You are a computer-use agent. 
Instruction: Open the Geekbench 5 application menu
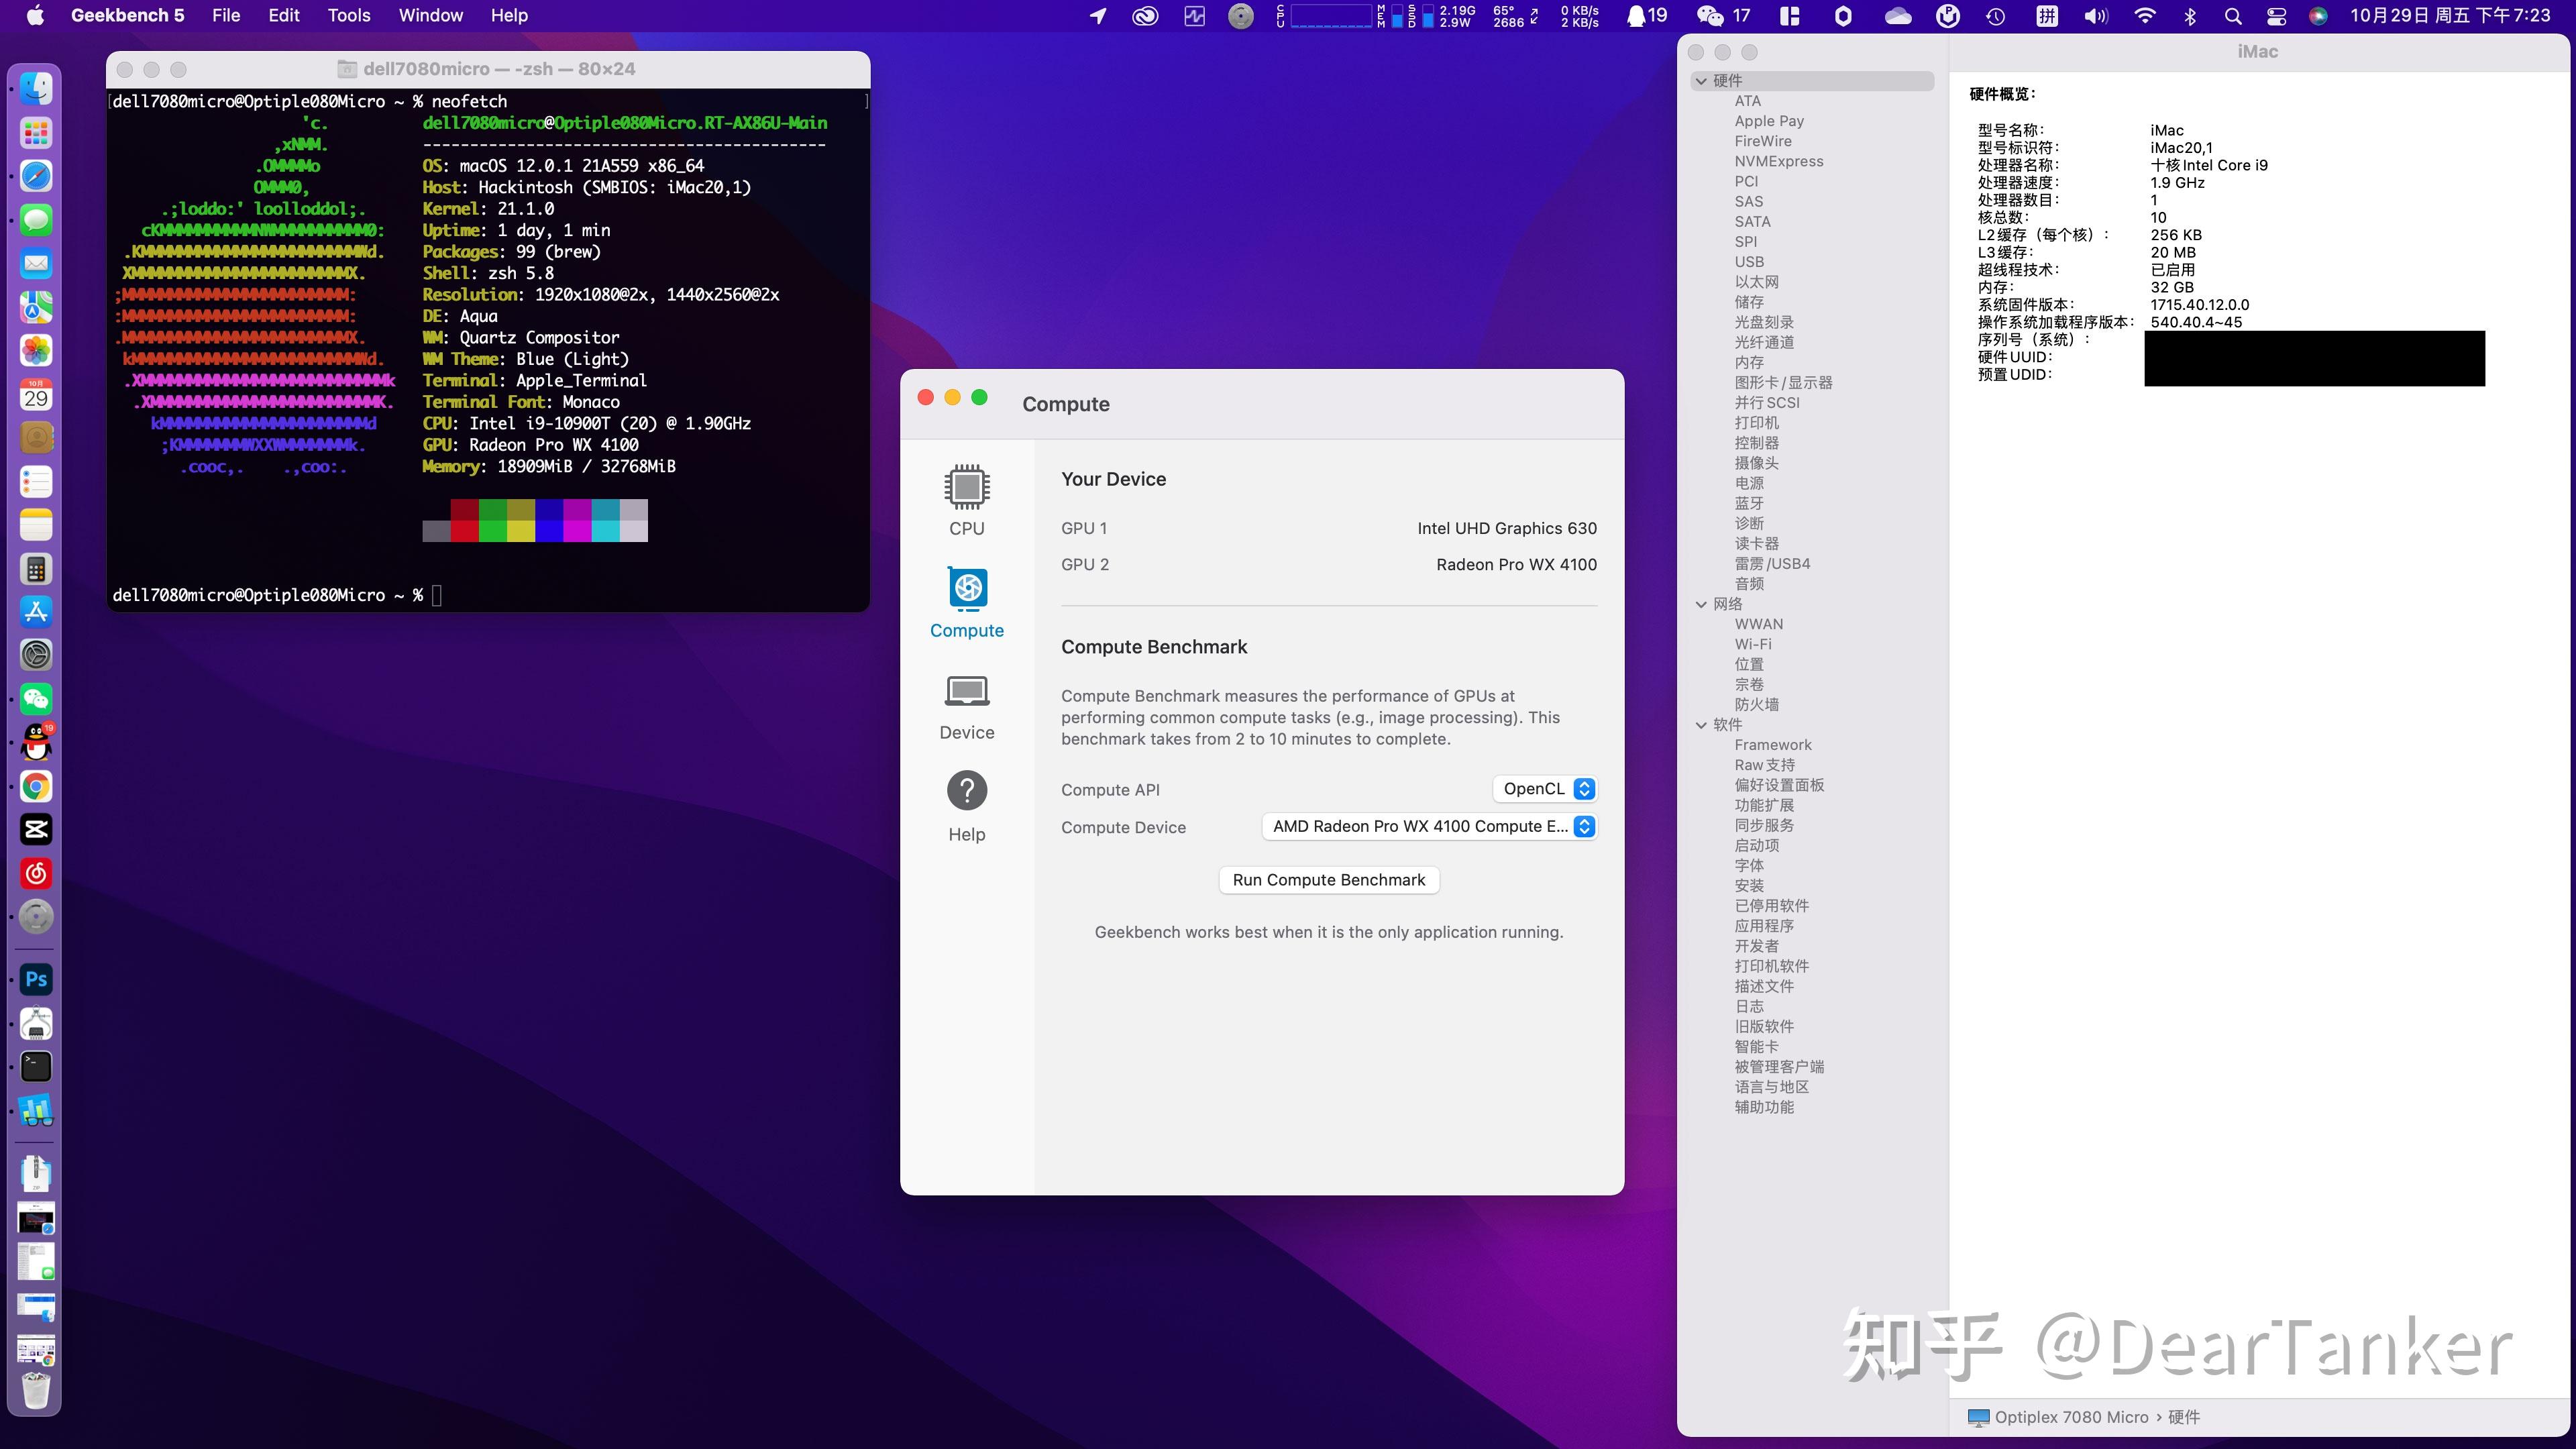[x=127, y=15]
